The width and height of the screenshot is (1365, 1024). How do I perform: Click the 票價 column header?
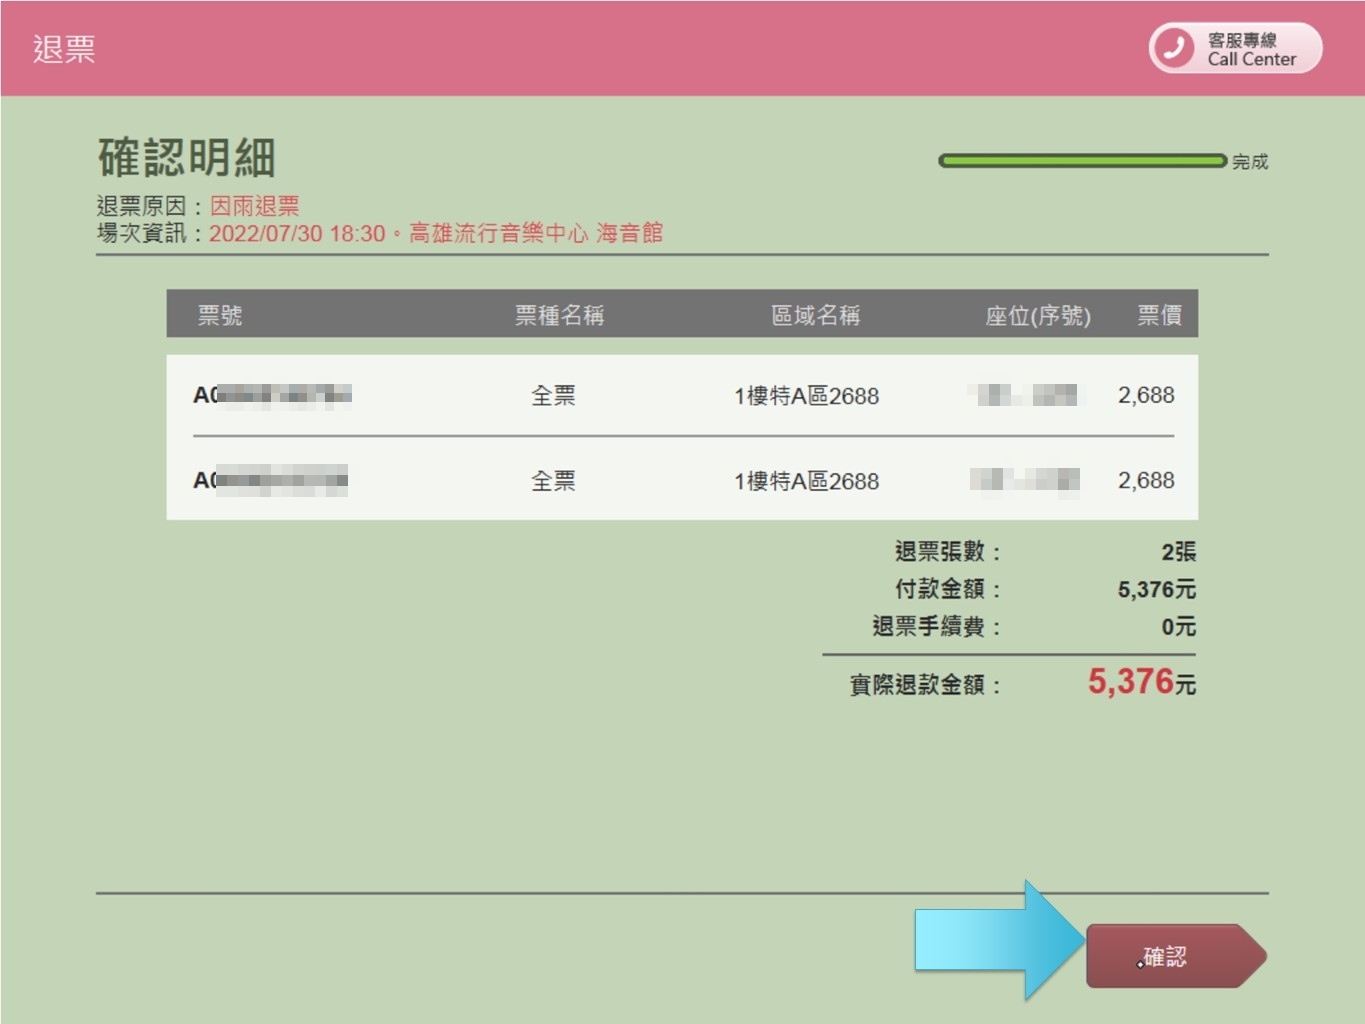pos(1159,315)
